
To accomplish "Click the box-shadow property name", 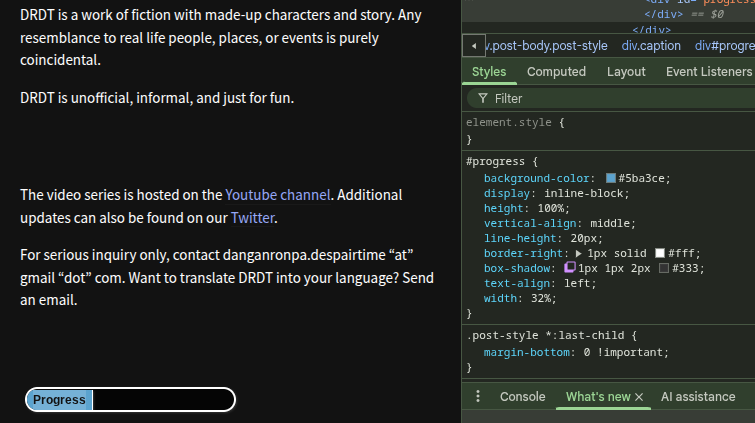I will click(x=517, y=269).
